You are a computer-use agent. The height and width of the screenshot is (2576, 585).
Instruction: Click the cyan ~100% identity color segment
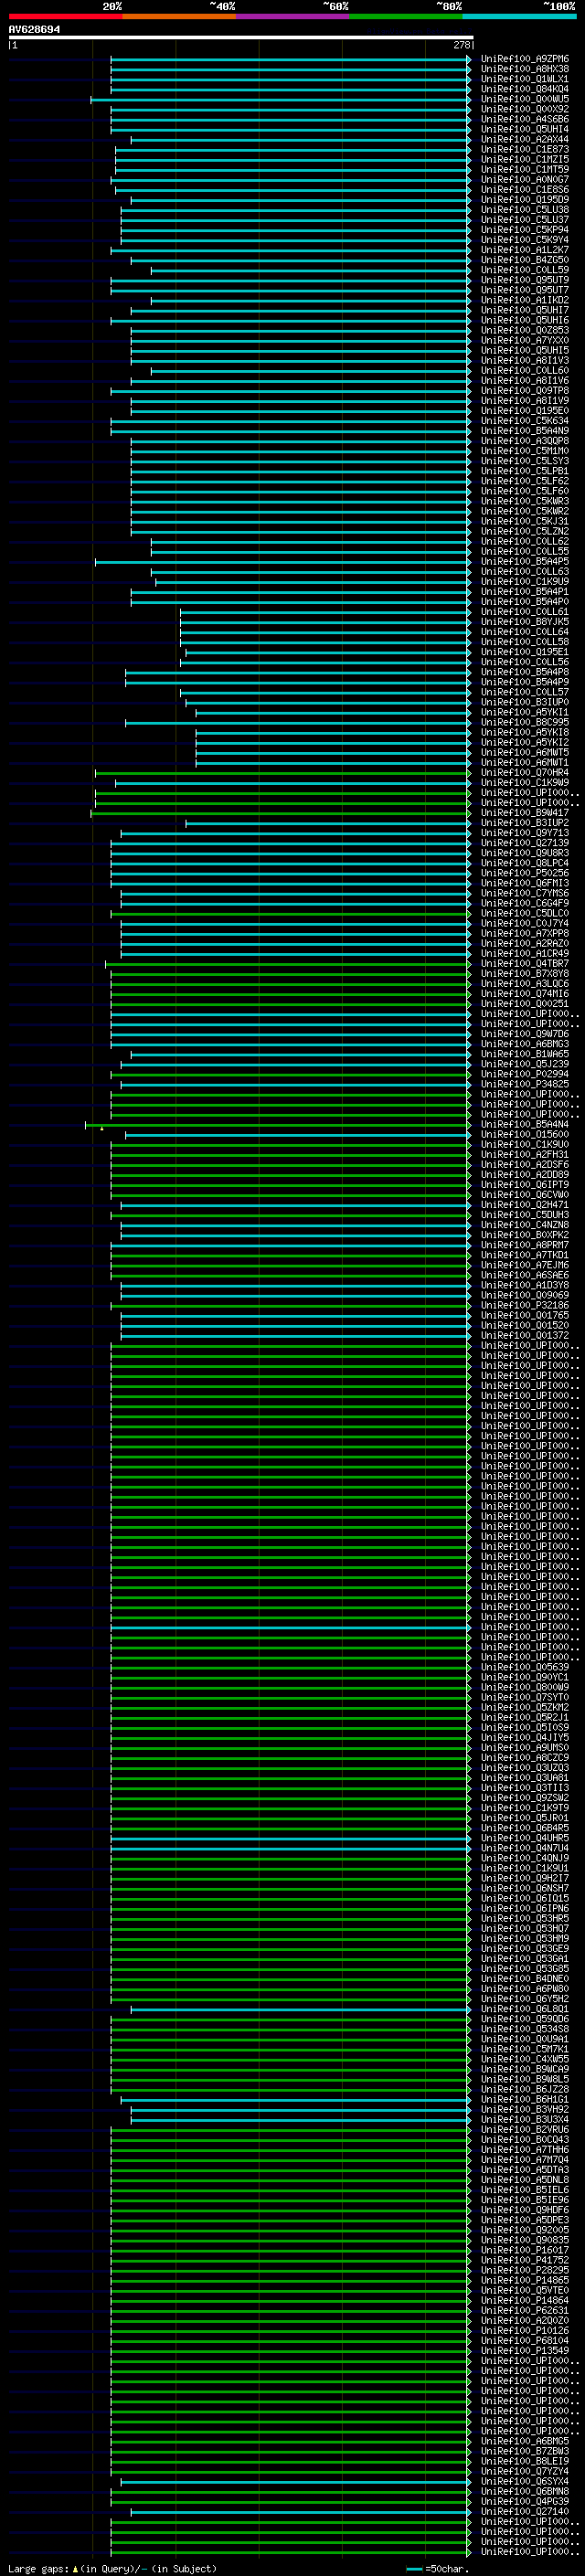519,16
